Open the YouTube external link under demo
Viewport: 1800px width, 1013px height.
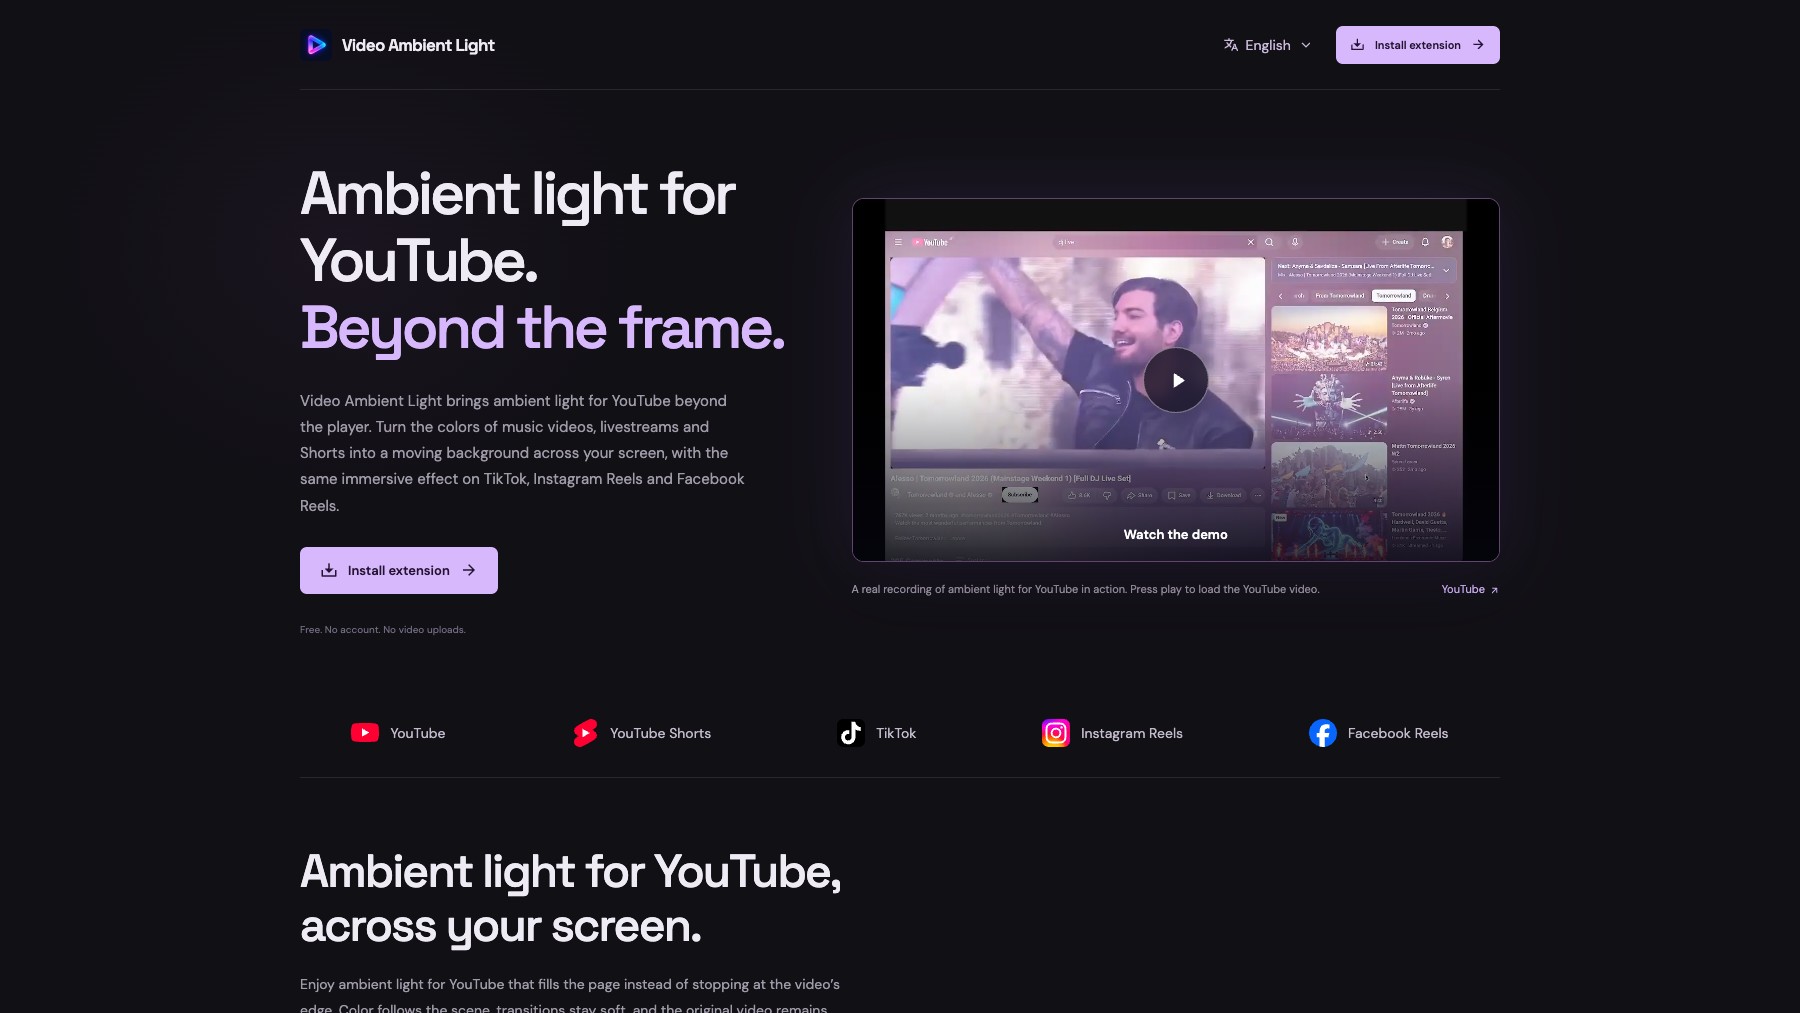pos(1470,589)
